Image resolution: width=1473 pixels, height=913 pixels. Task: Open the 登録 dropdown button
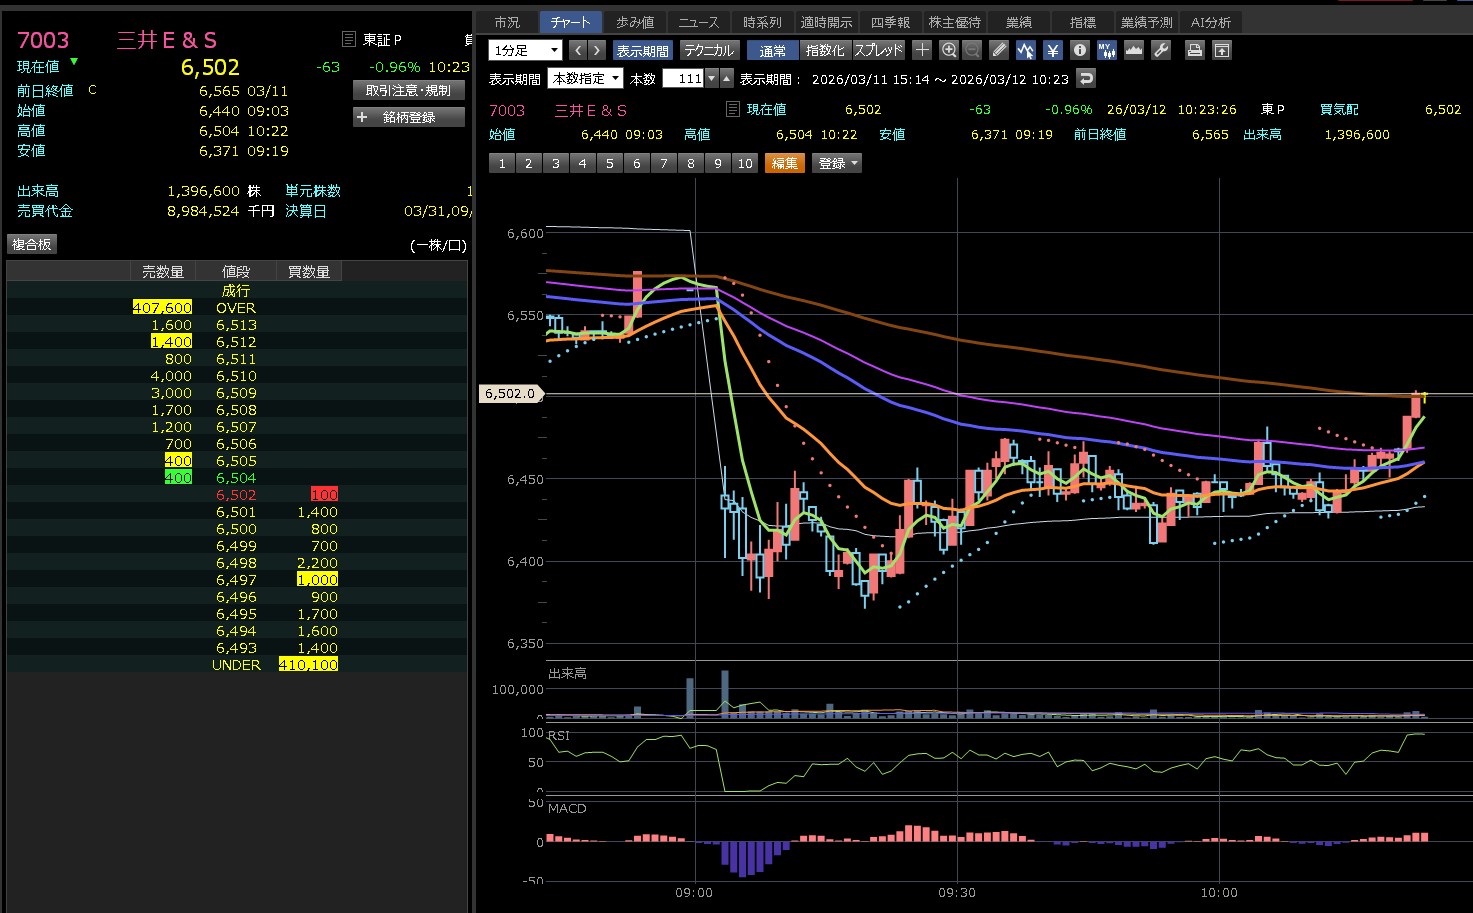coord(838,163)
